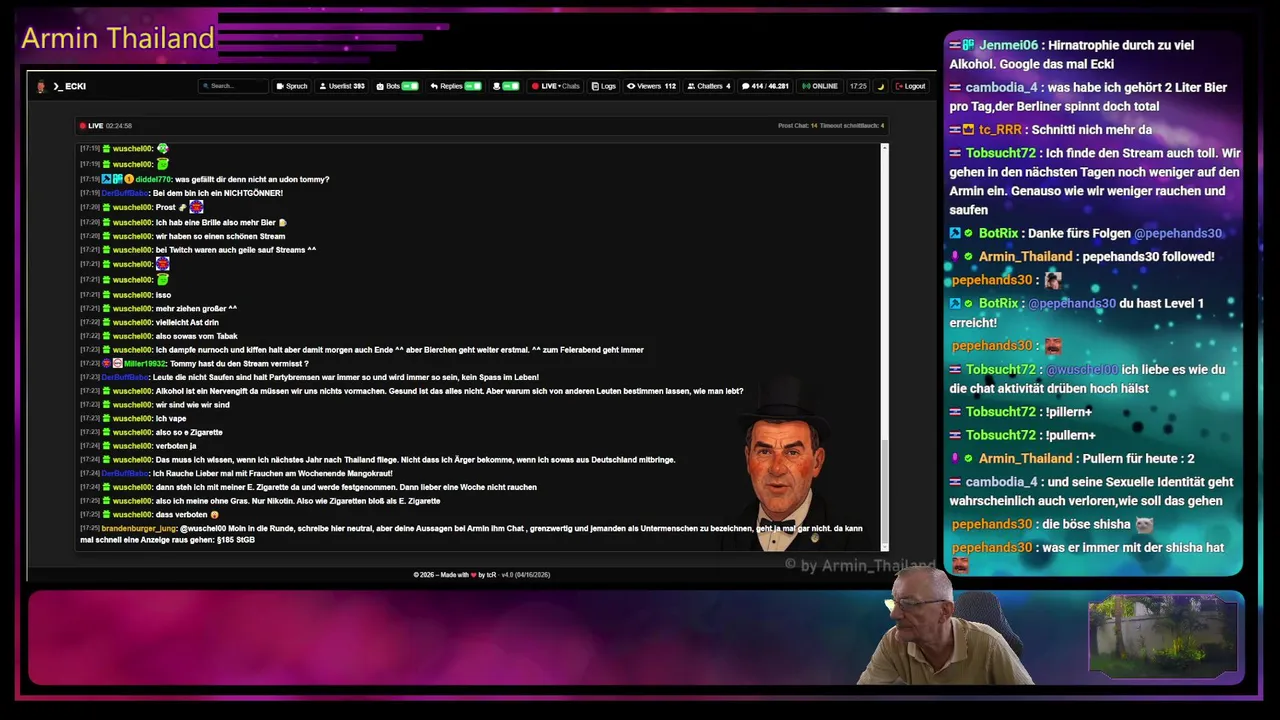Click message 'vielleicht Ast drin'

(x=187, y=323)
